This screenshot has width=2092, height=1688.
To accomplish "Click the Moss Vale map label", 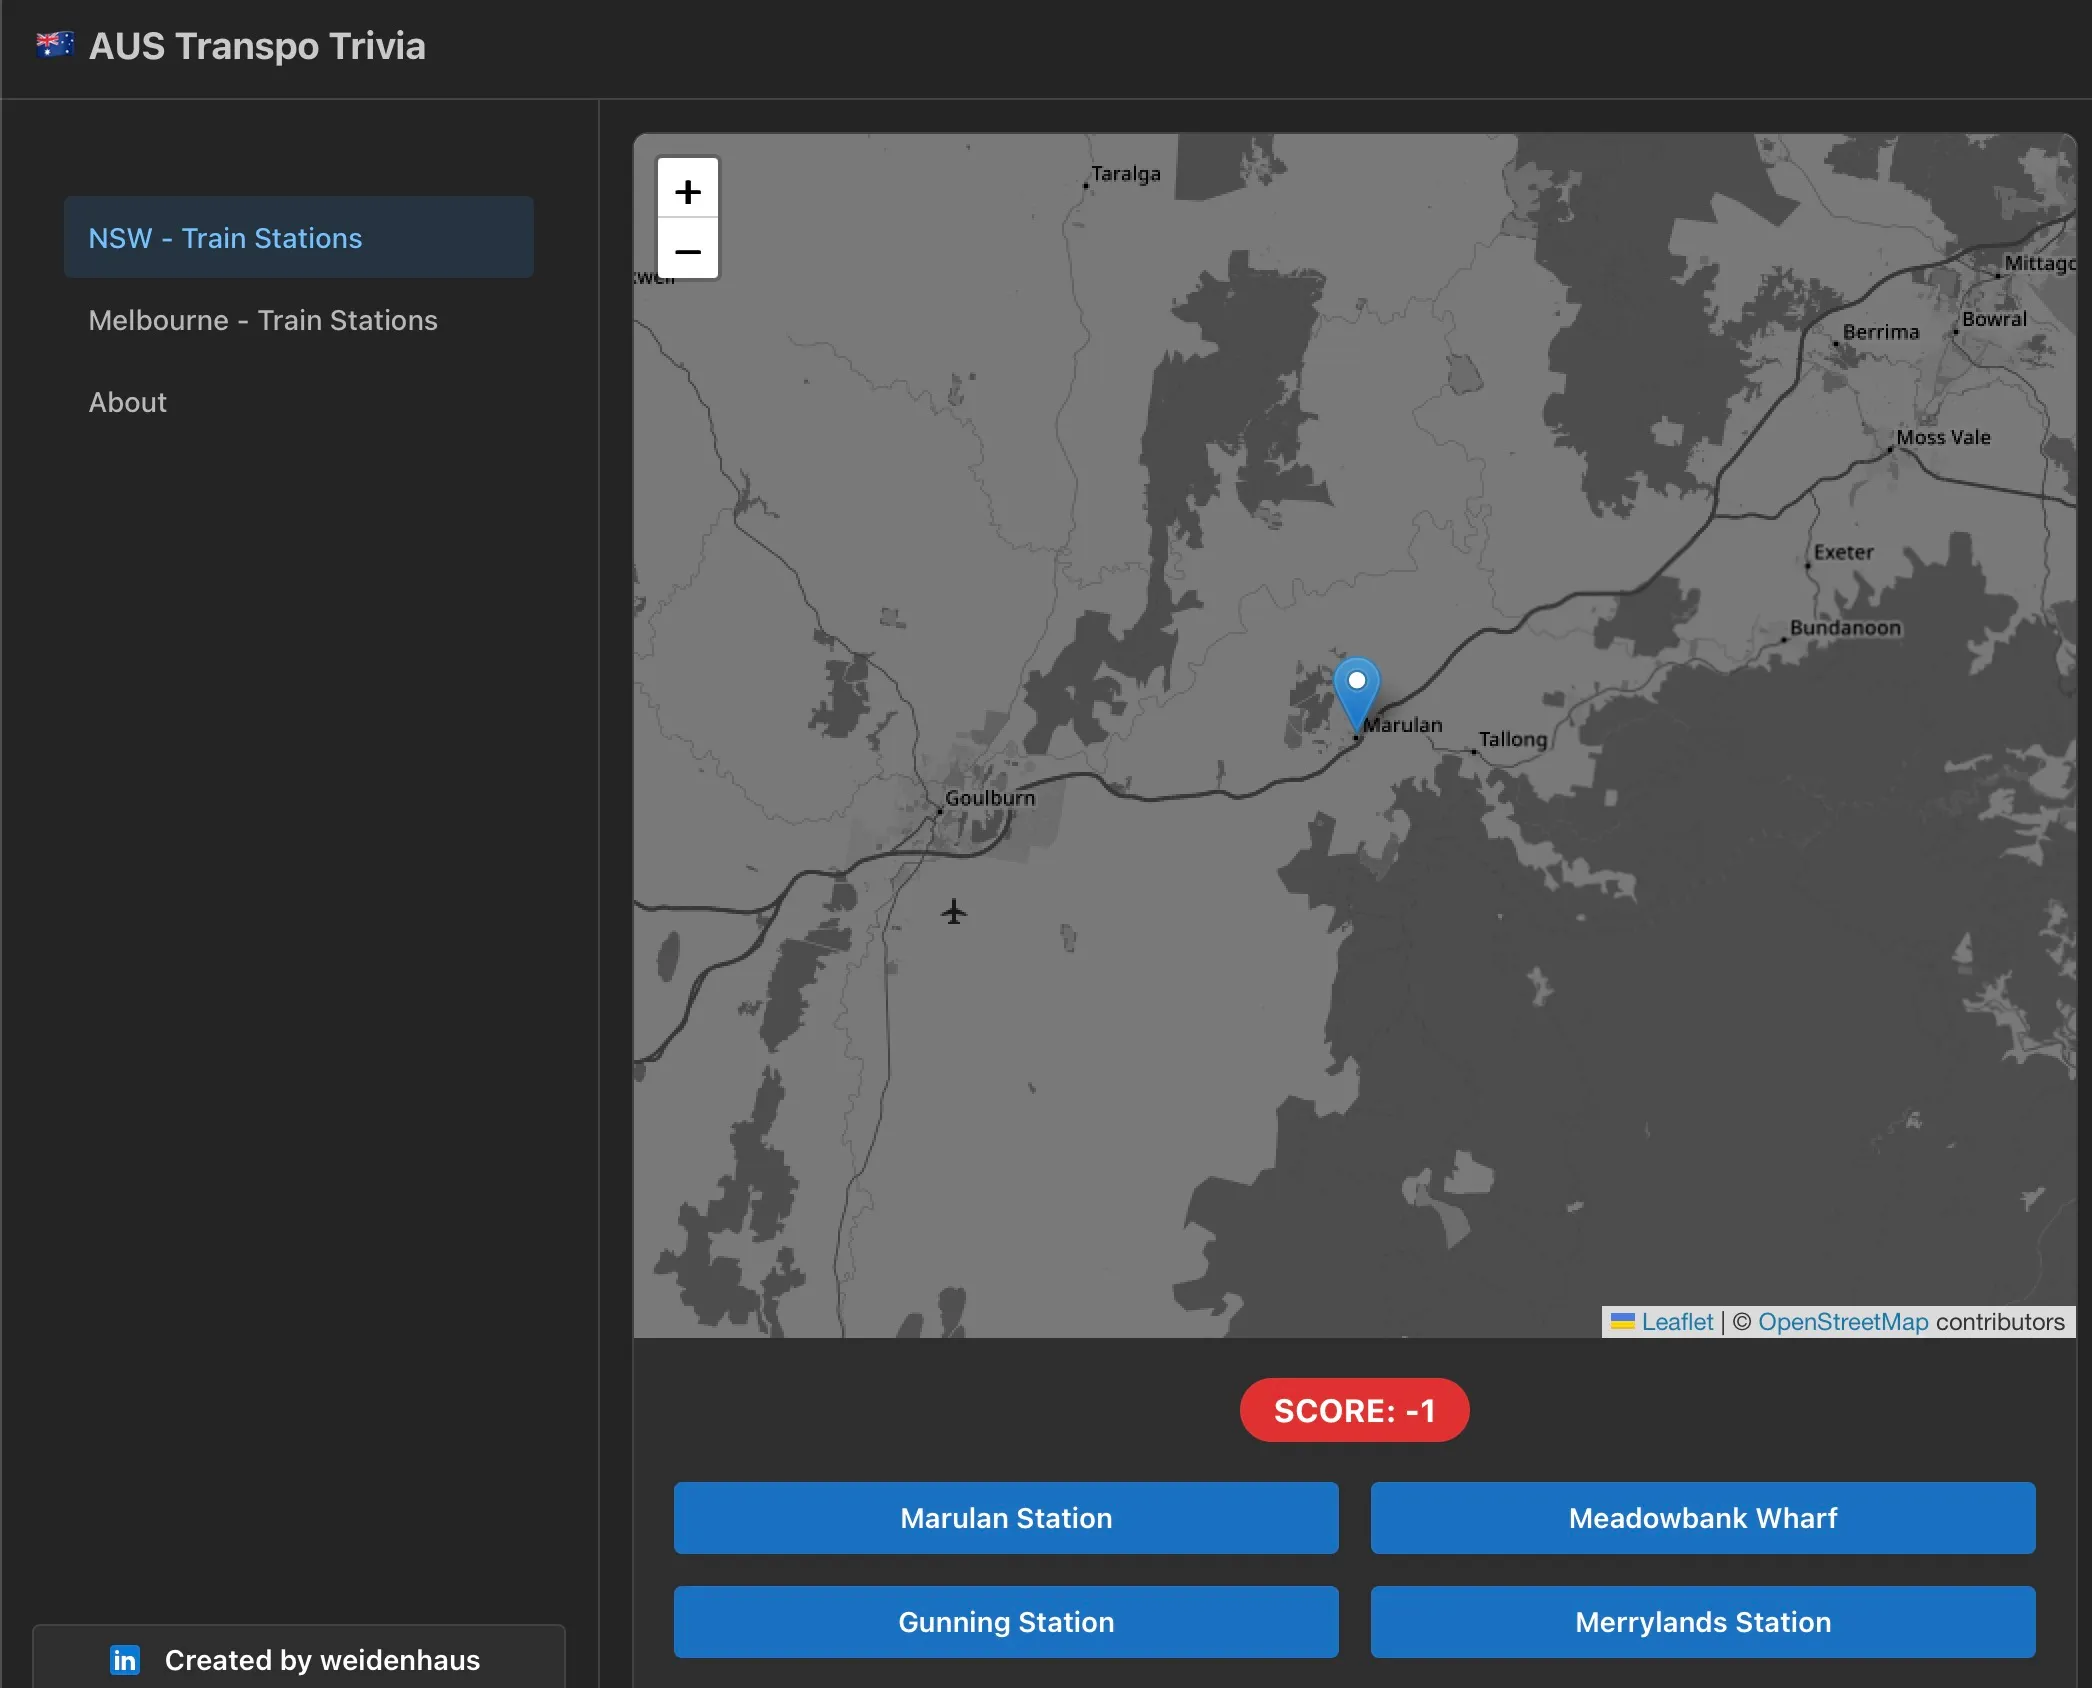I will click(x=1943, y=437).
